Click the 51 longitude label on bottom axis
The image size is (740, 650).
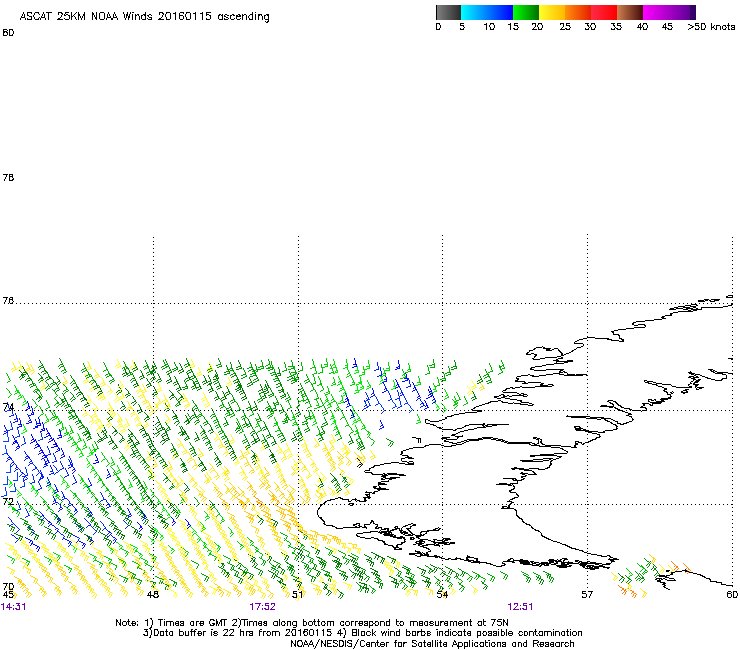pos(297,595)
